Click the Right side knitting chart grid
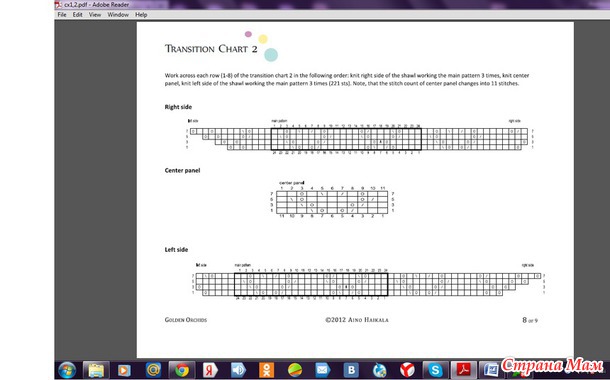The width and height of the screenshot is (610, 380). coord(359,139)
